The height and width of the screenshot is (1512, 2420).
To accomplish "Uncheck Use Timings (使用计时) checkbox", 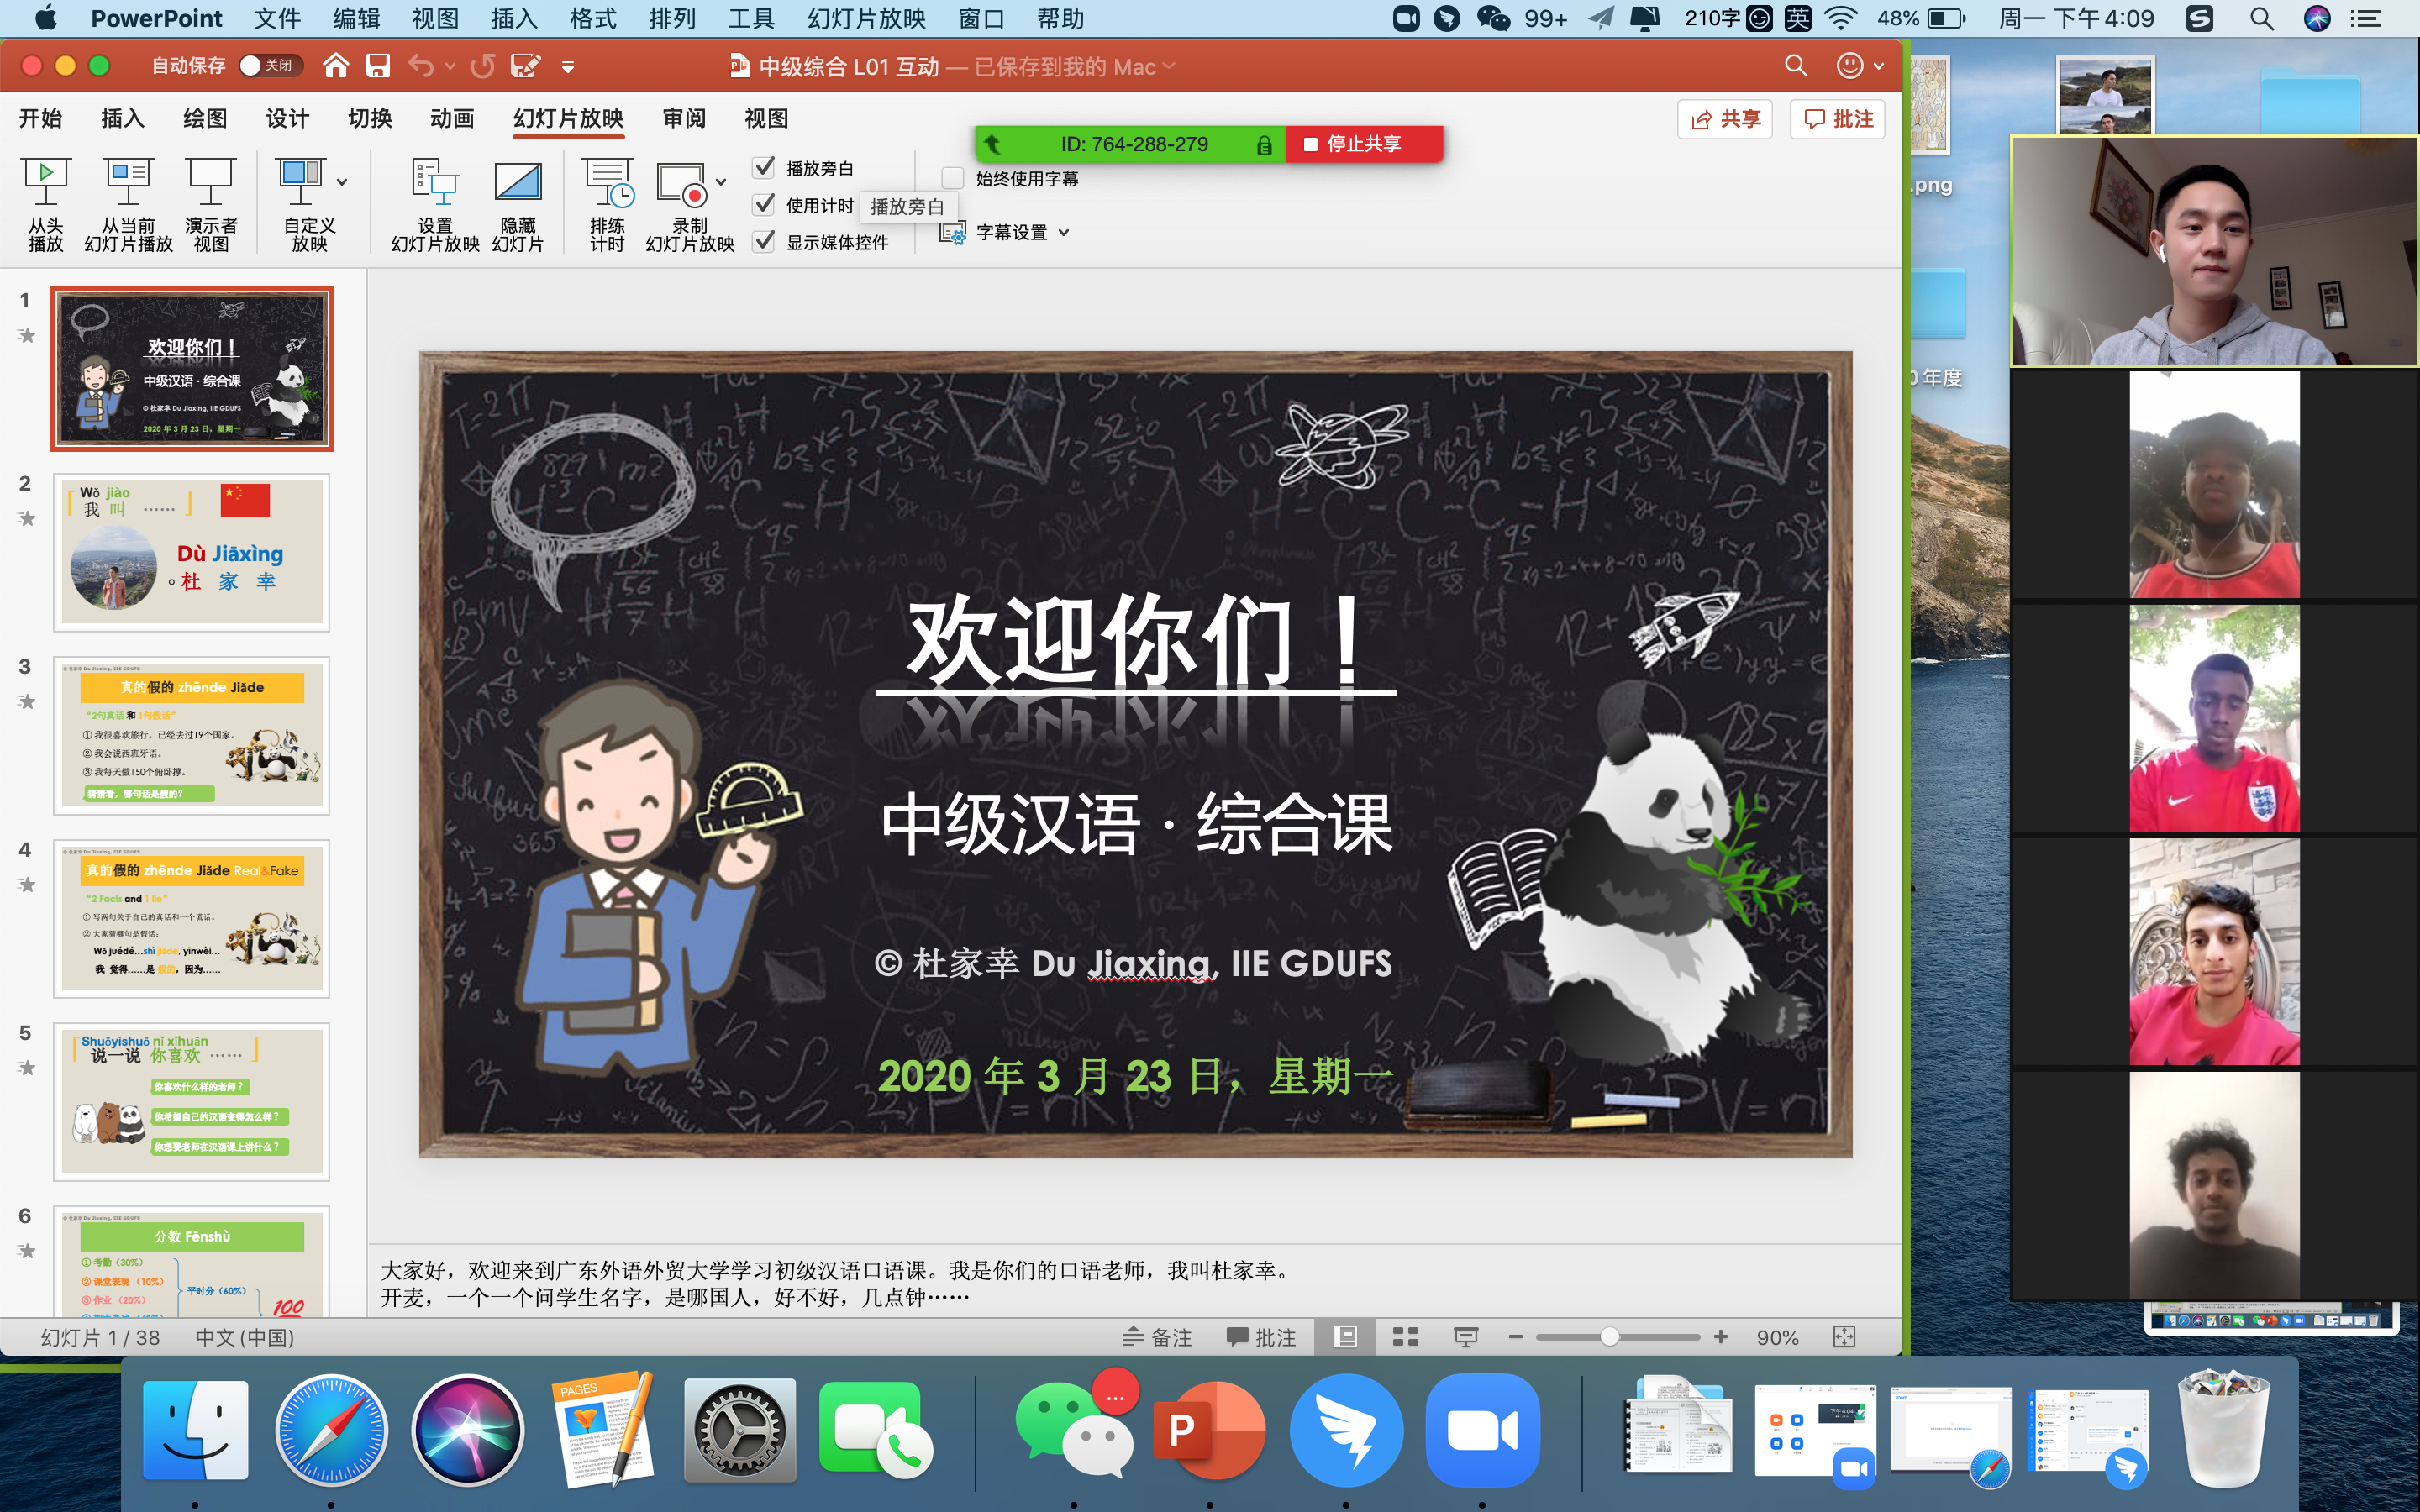I will click(764, 204).
